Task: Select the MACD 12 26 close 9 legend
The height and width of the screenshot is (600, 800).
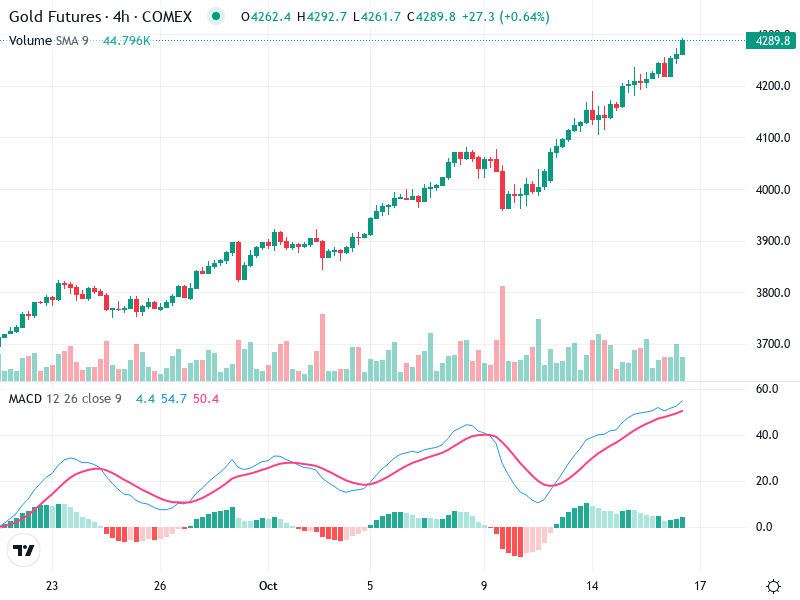Action: tap(65, 399)
